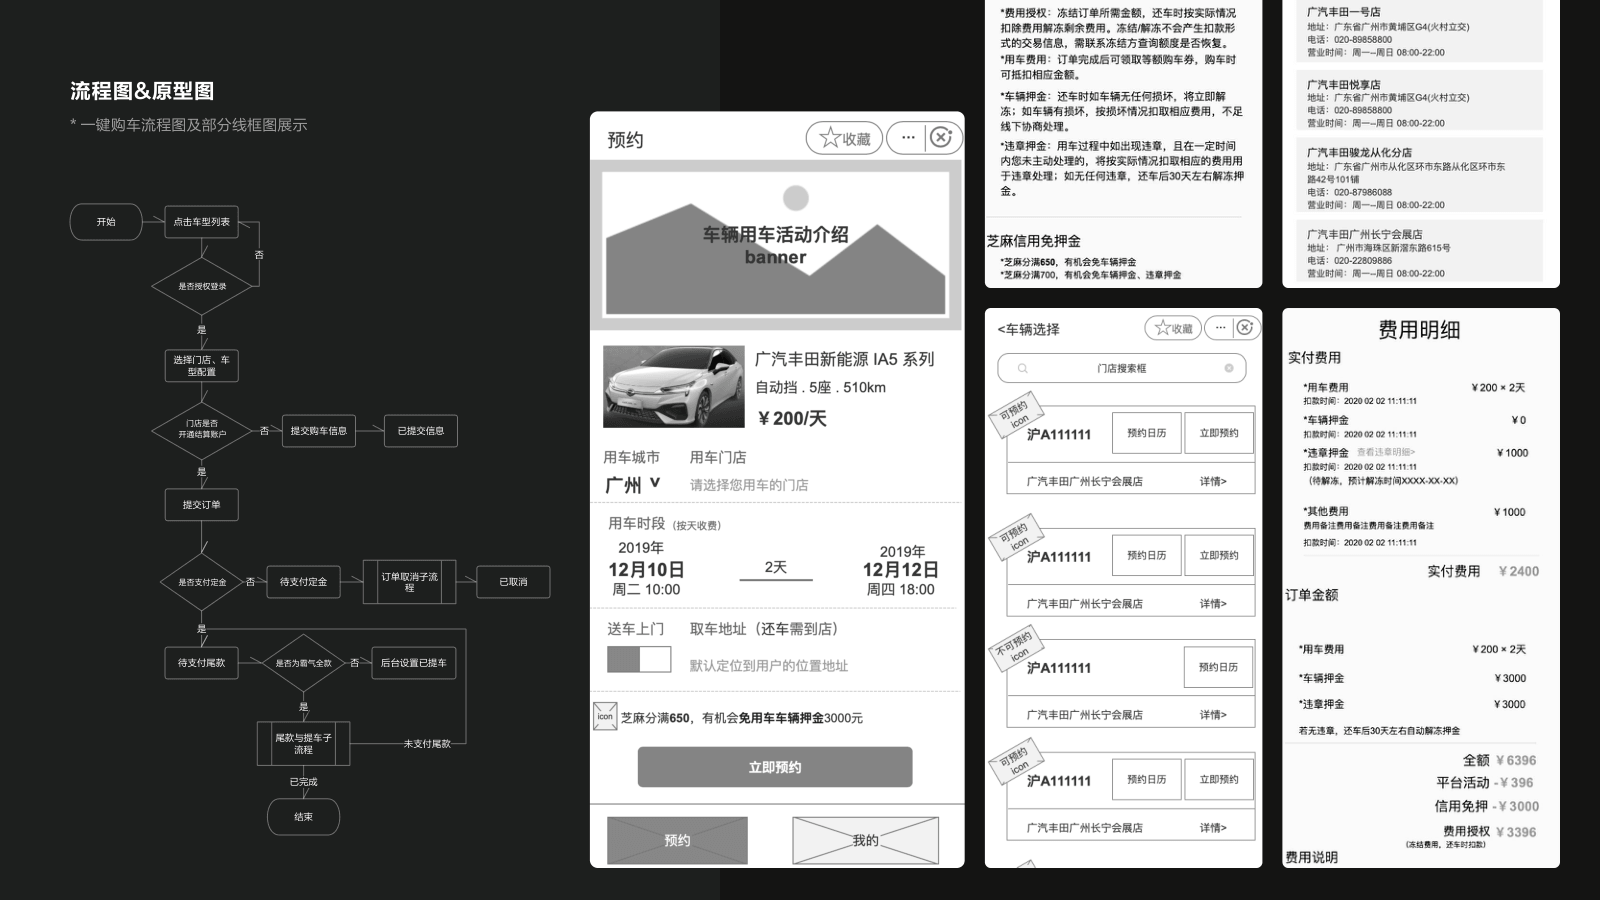The image size is (1600, 900).
Task: Select 广汽丰田广州长宁会展店 entry in the store address list
Action: (1419, 253)
